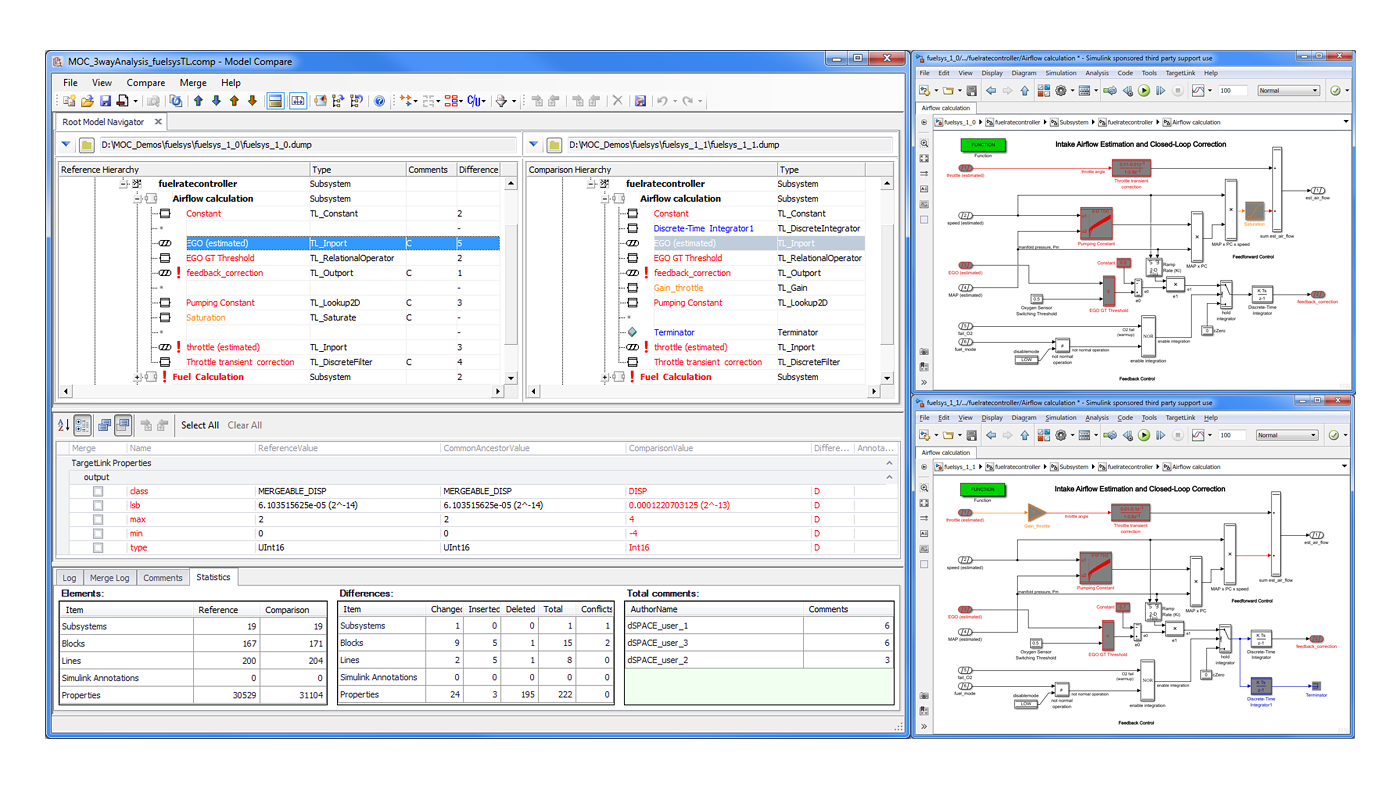
Task: Open the TargetLink menu in upper Simulink window
Action: pyautogui.click(x=1180, y=73)
